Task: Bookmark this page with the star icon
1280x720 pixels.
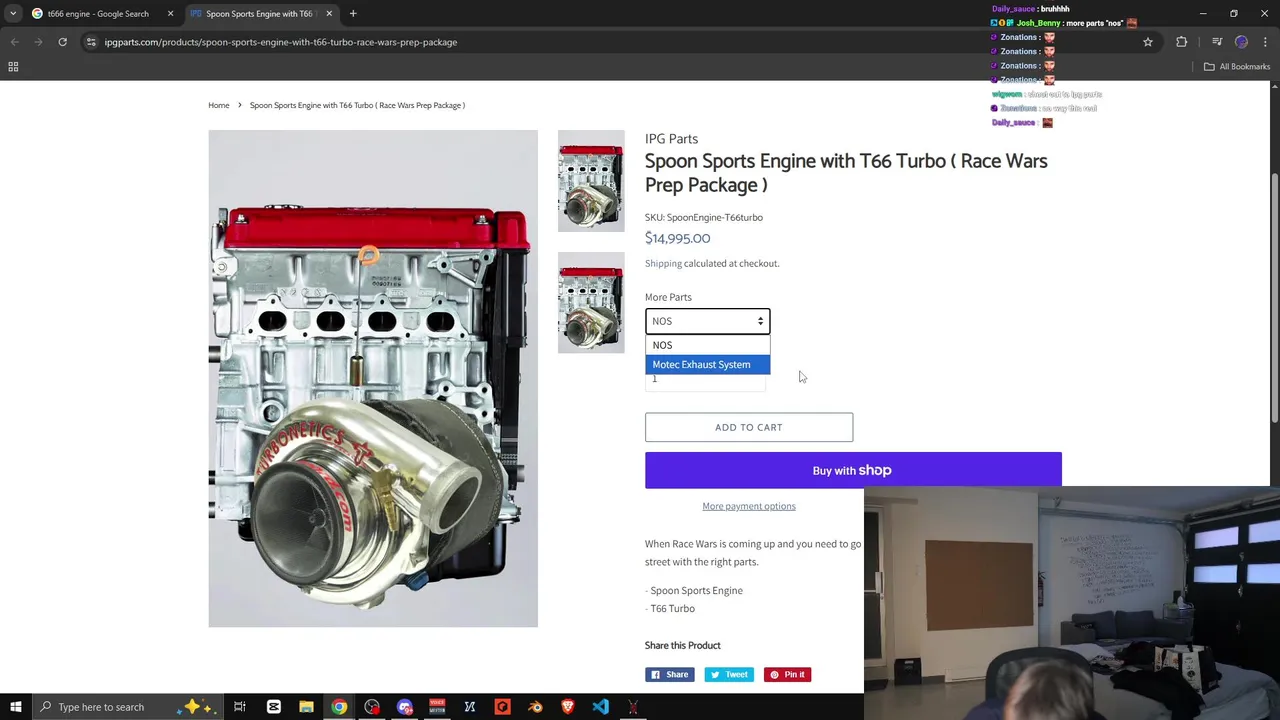Action: coord(1148,42)
